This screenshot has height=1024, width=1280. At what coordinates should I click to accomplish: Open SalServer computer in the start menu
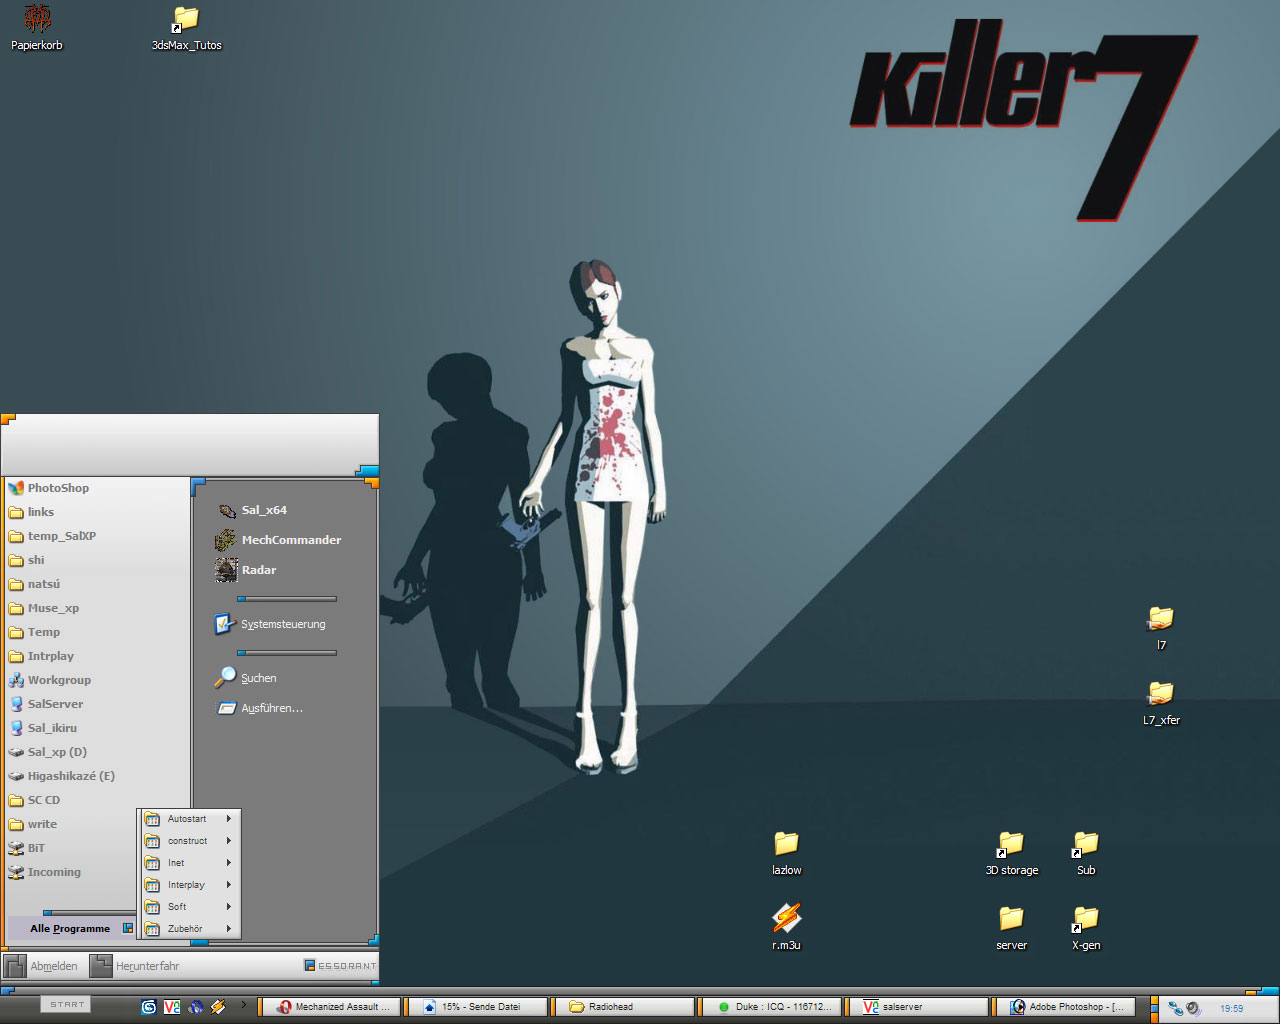[x=46, y=704]
